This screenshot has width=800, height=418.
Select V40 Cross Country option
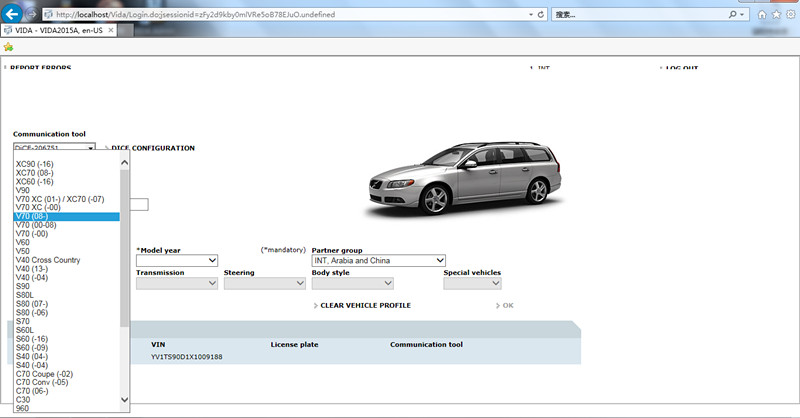pos(67,260)
